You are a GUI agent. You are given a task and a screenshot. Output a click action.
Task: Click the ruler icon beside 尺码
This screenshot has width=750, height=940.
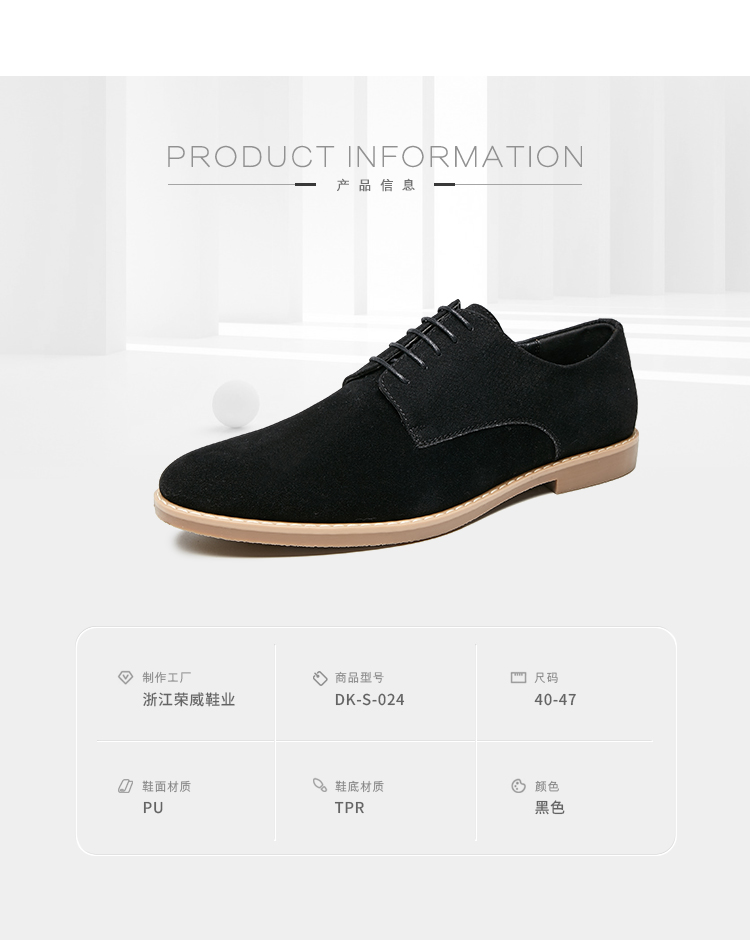click(518, 677)
